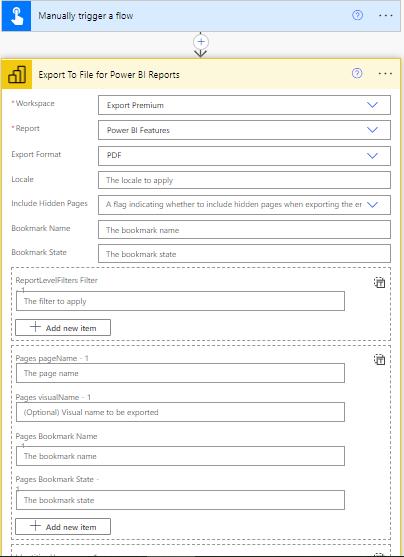The width and height of the screenshot is (404, 557).
Task: Expand the Workspace dropdown
Action: [372, 105]
